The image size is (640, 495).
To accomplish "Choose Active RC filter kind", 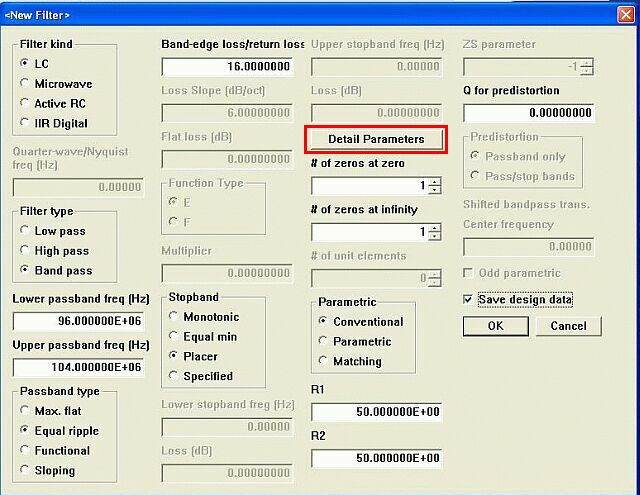I will tap(26, 103).
